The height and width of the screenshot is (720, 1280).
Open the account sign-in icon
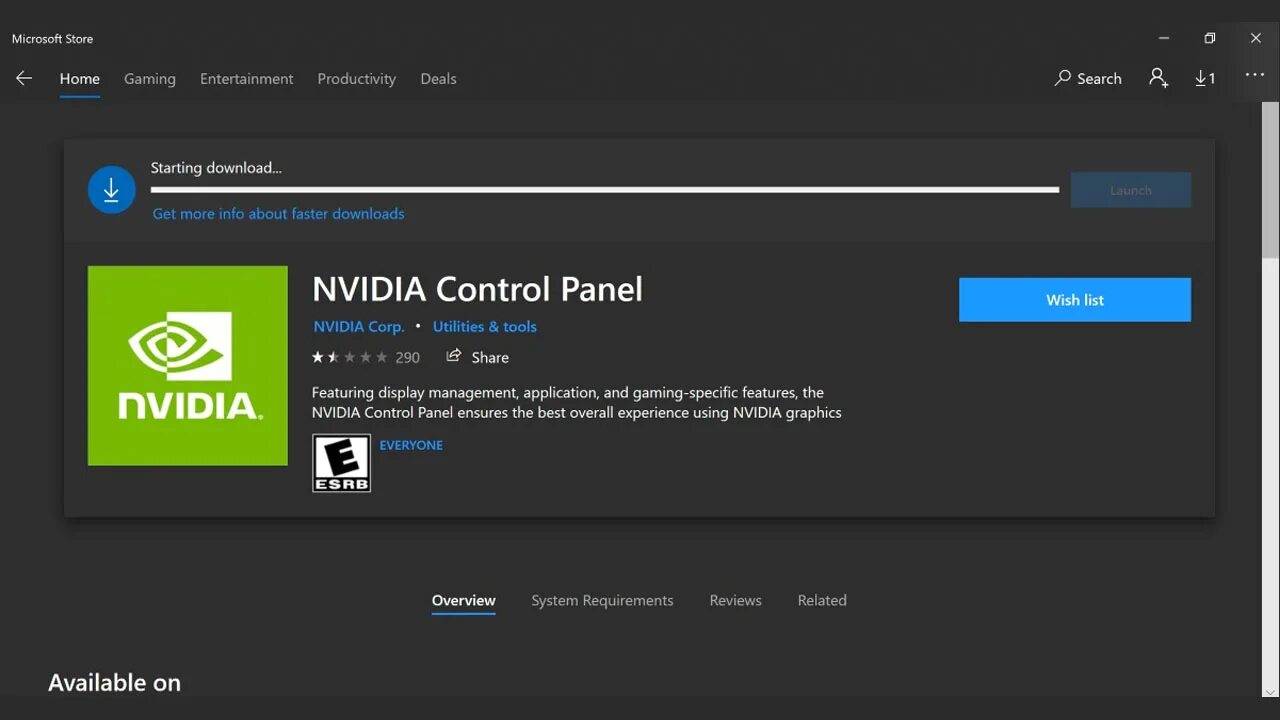(x=1158, y=78)
